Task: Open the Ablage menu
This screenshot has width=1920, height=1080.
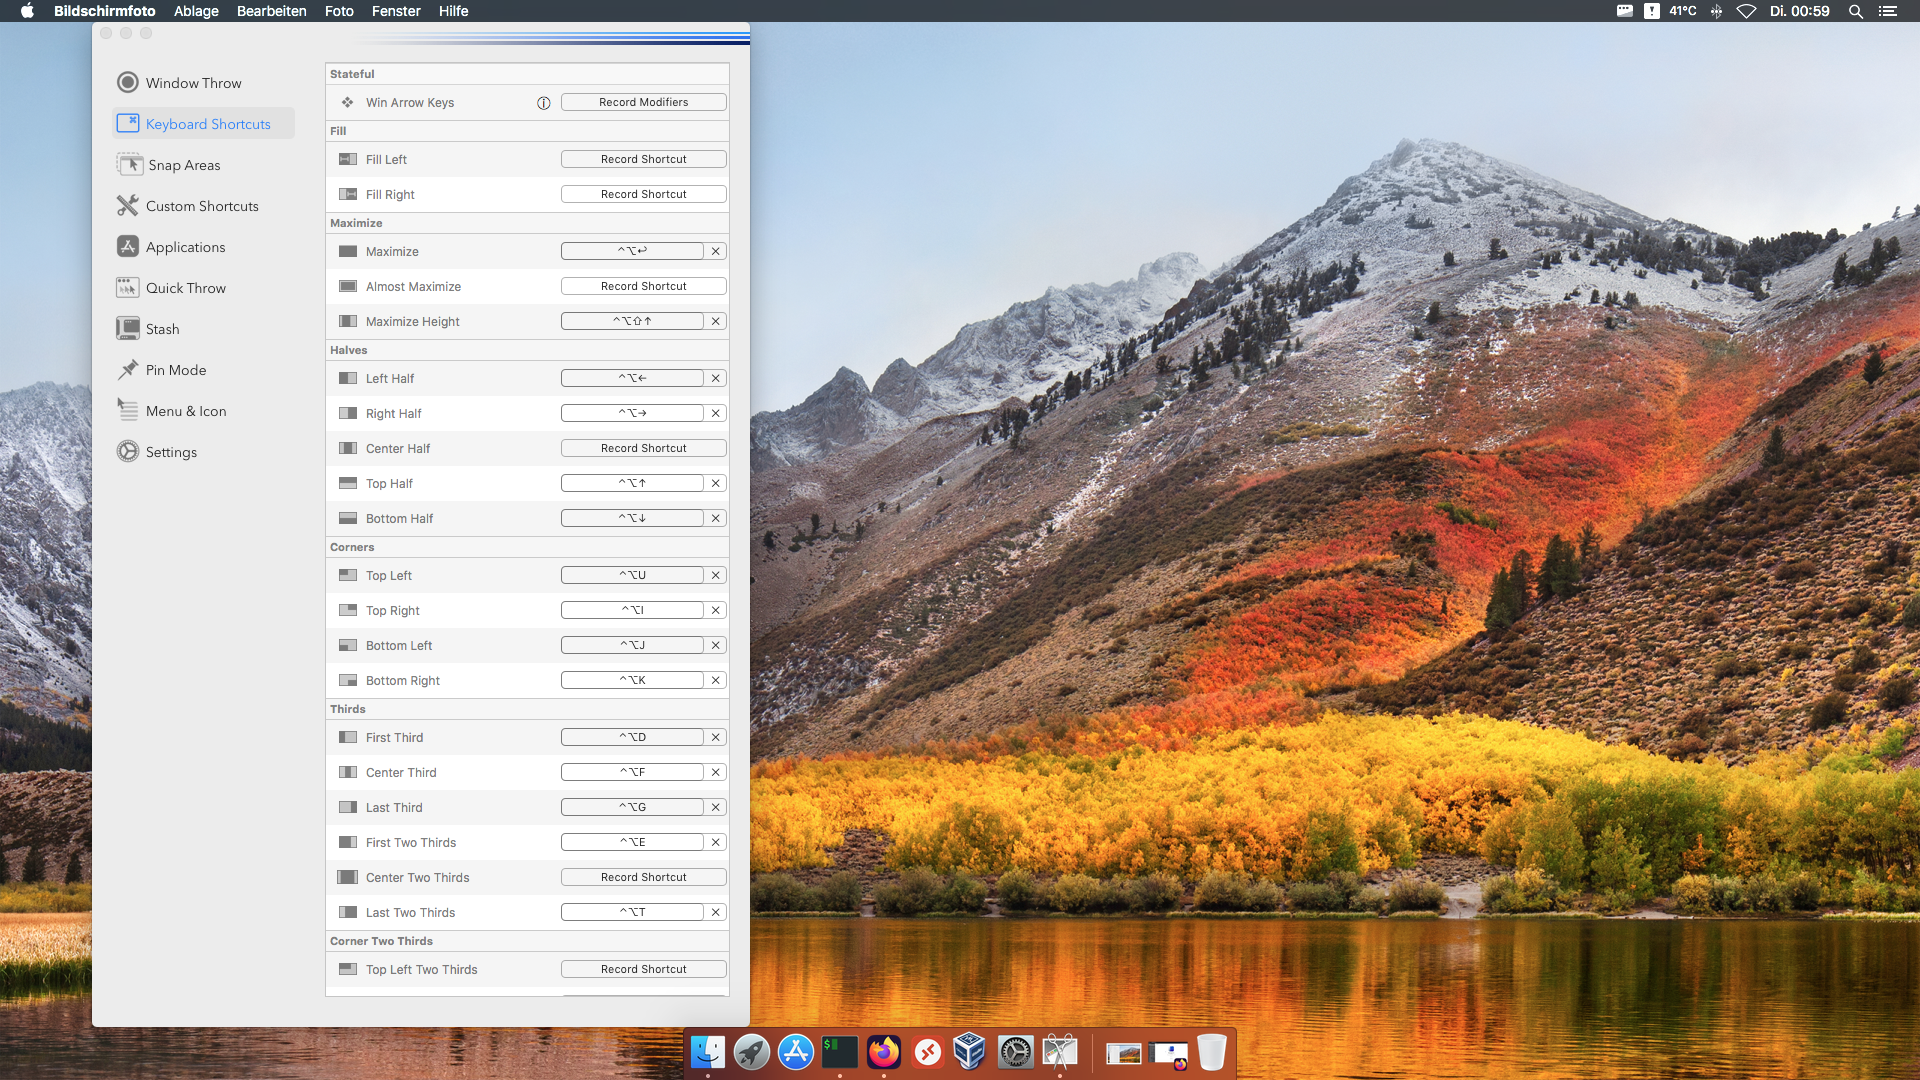Action: [196, 11]
